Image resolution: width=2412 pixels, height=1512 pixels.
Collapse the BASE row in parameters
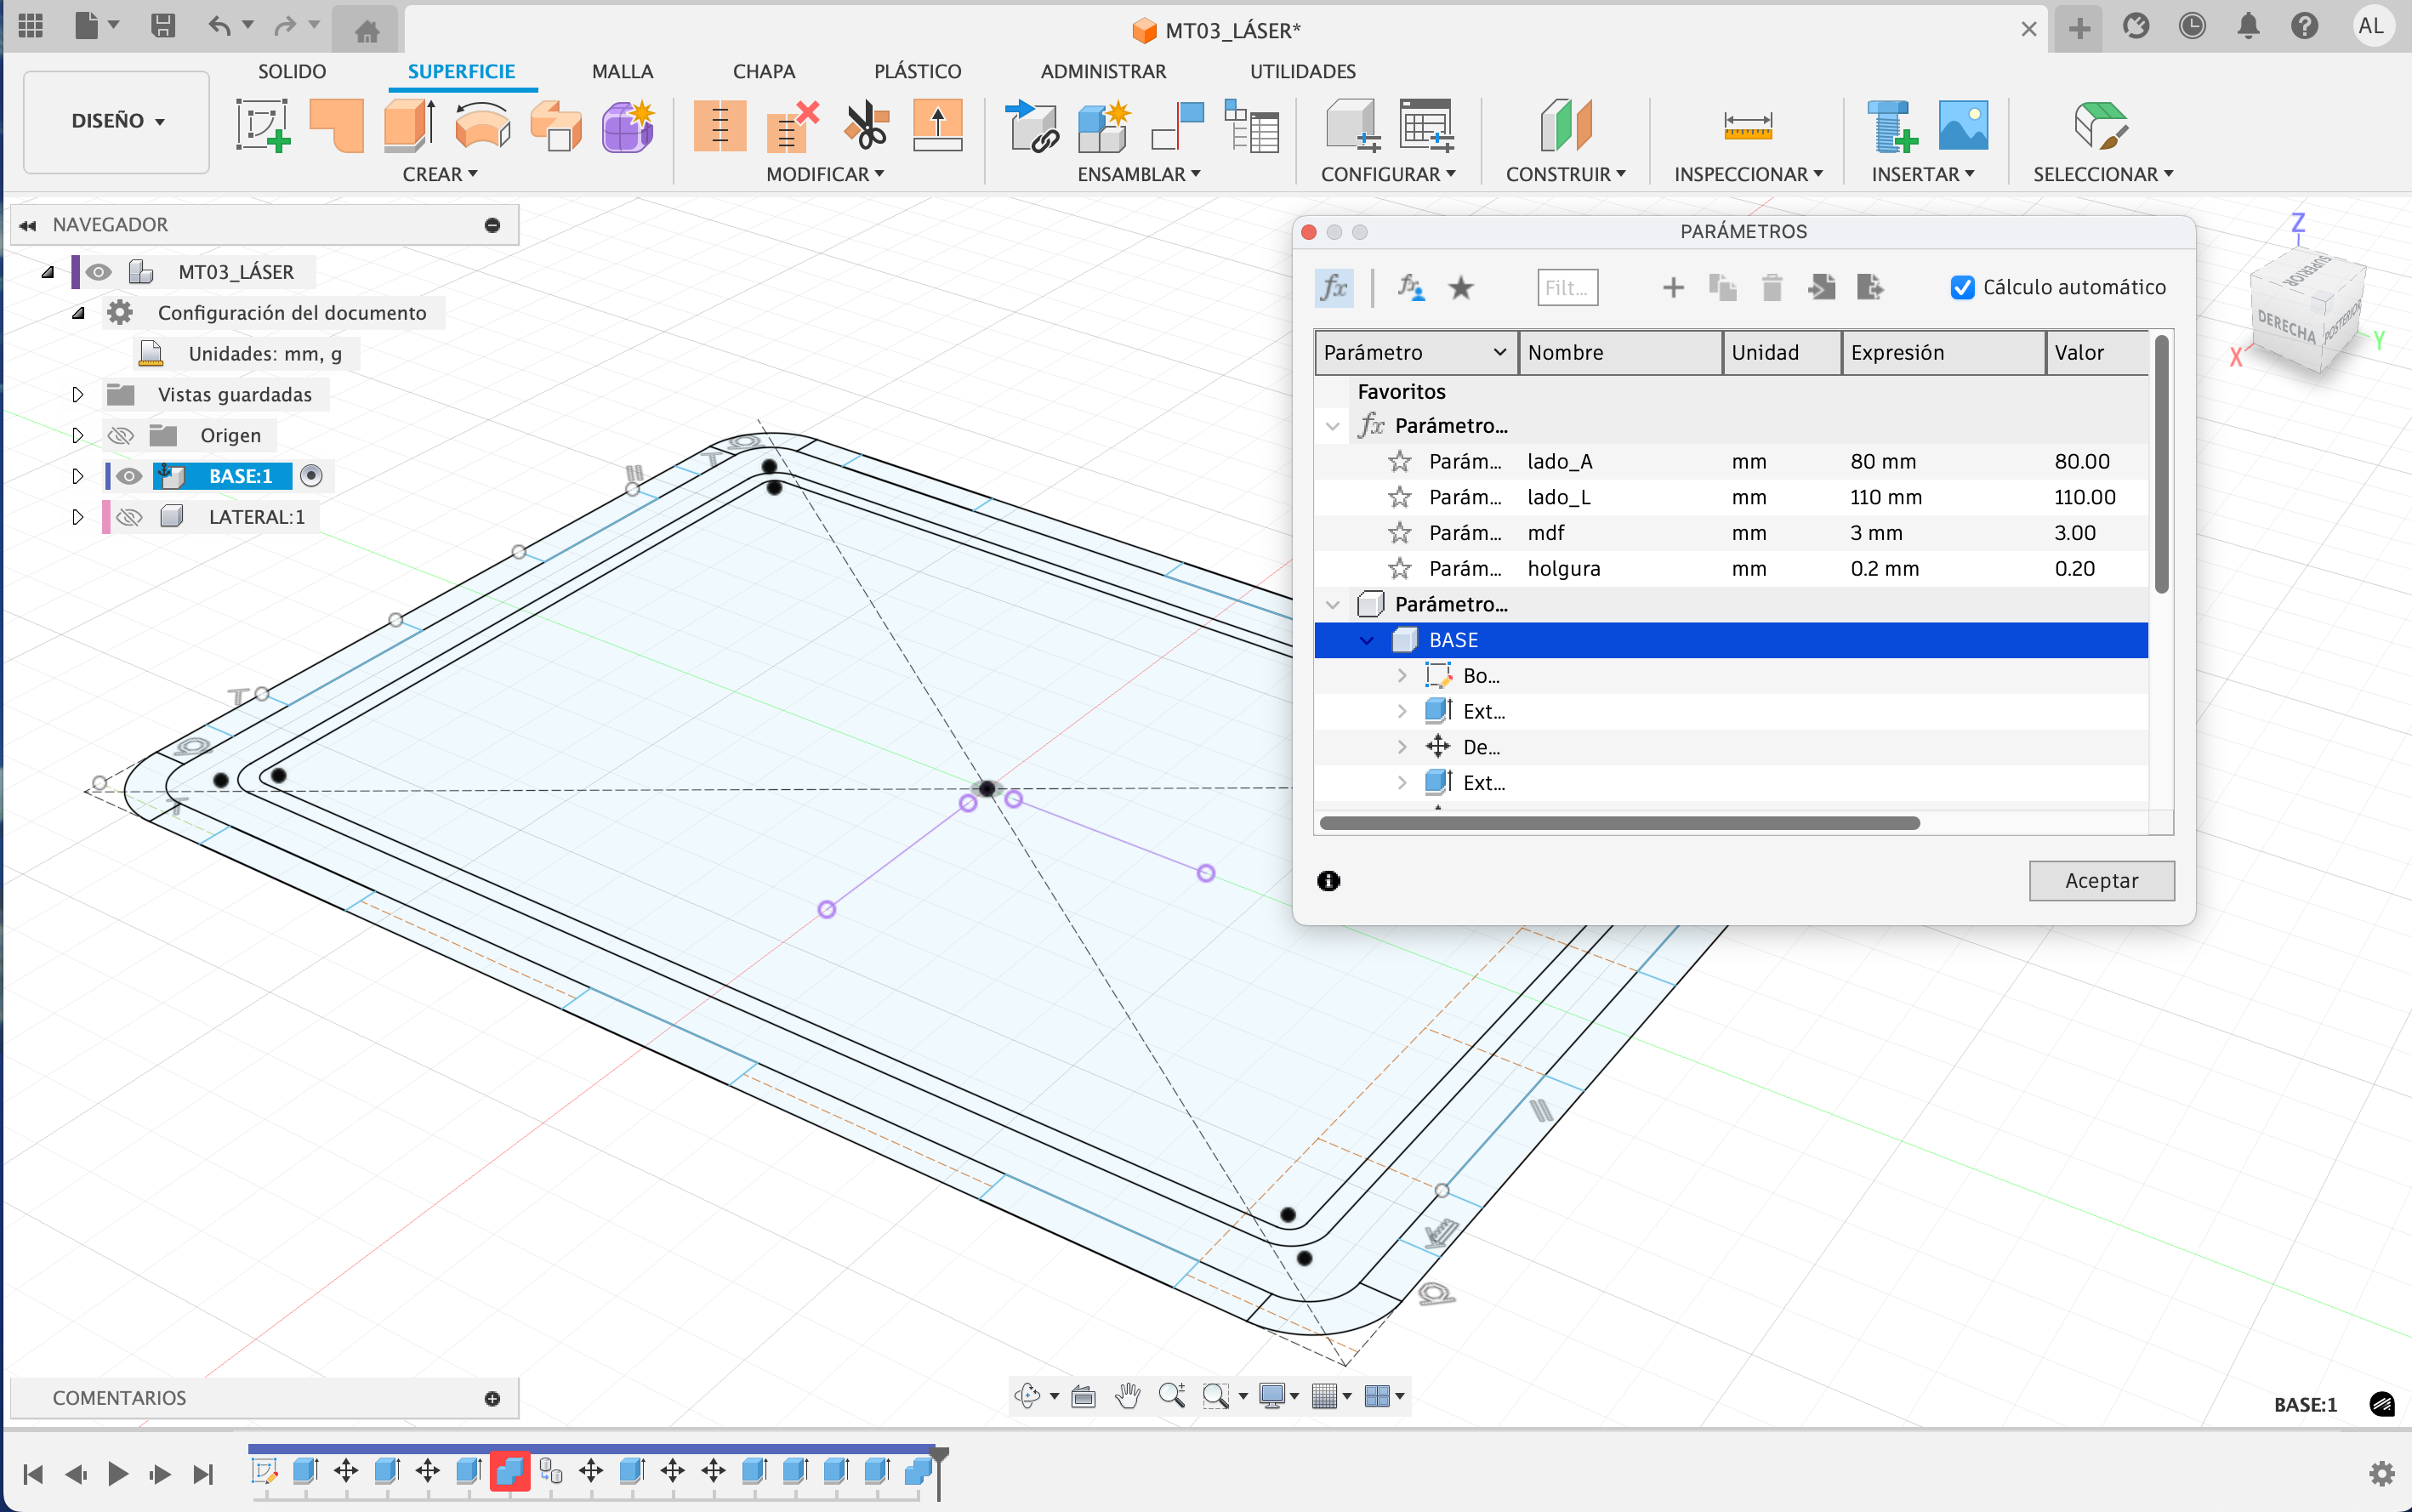(x=1367, y=640)
